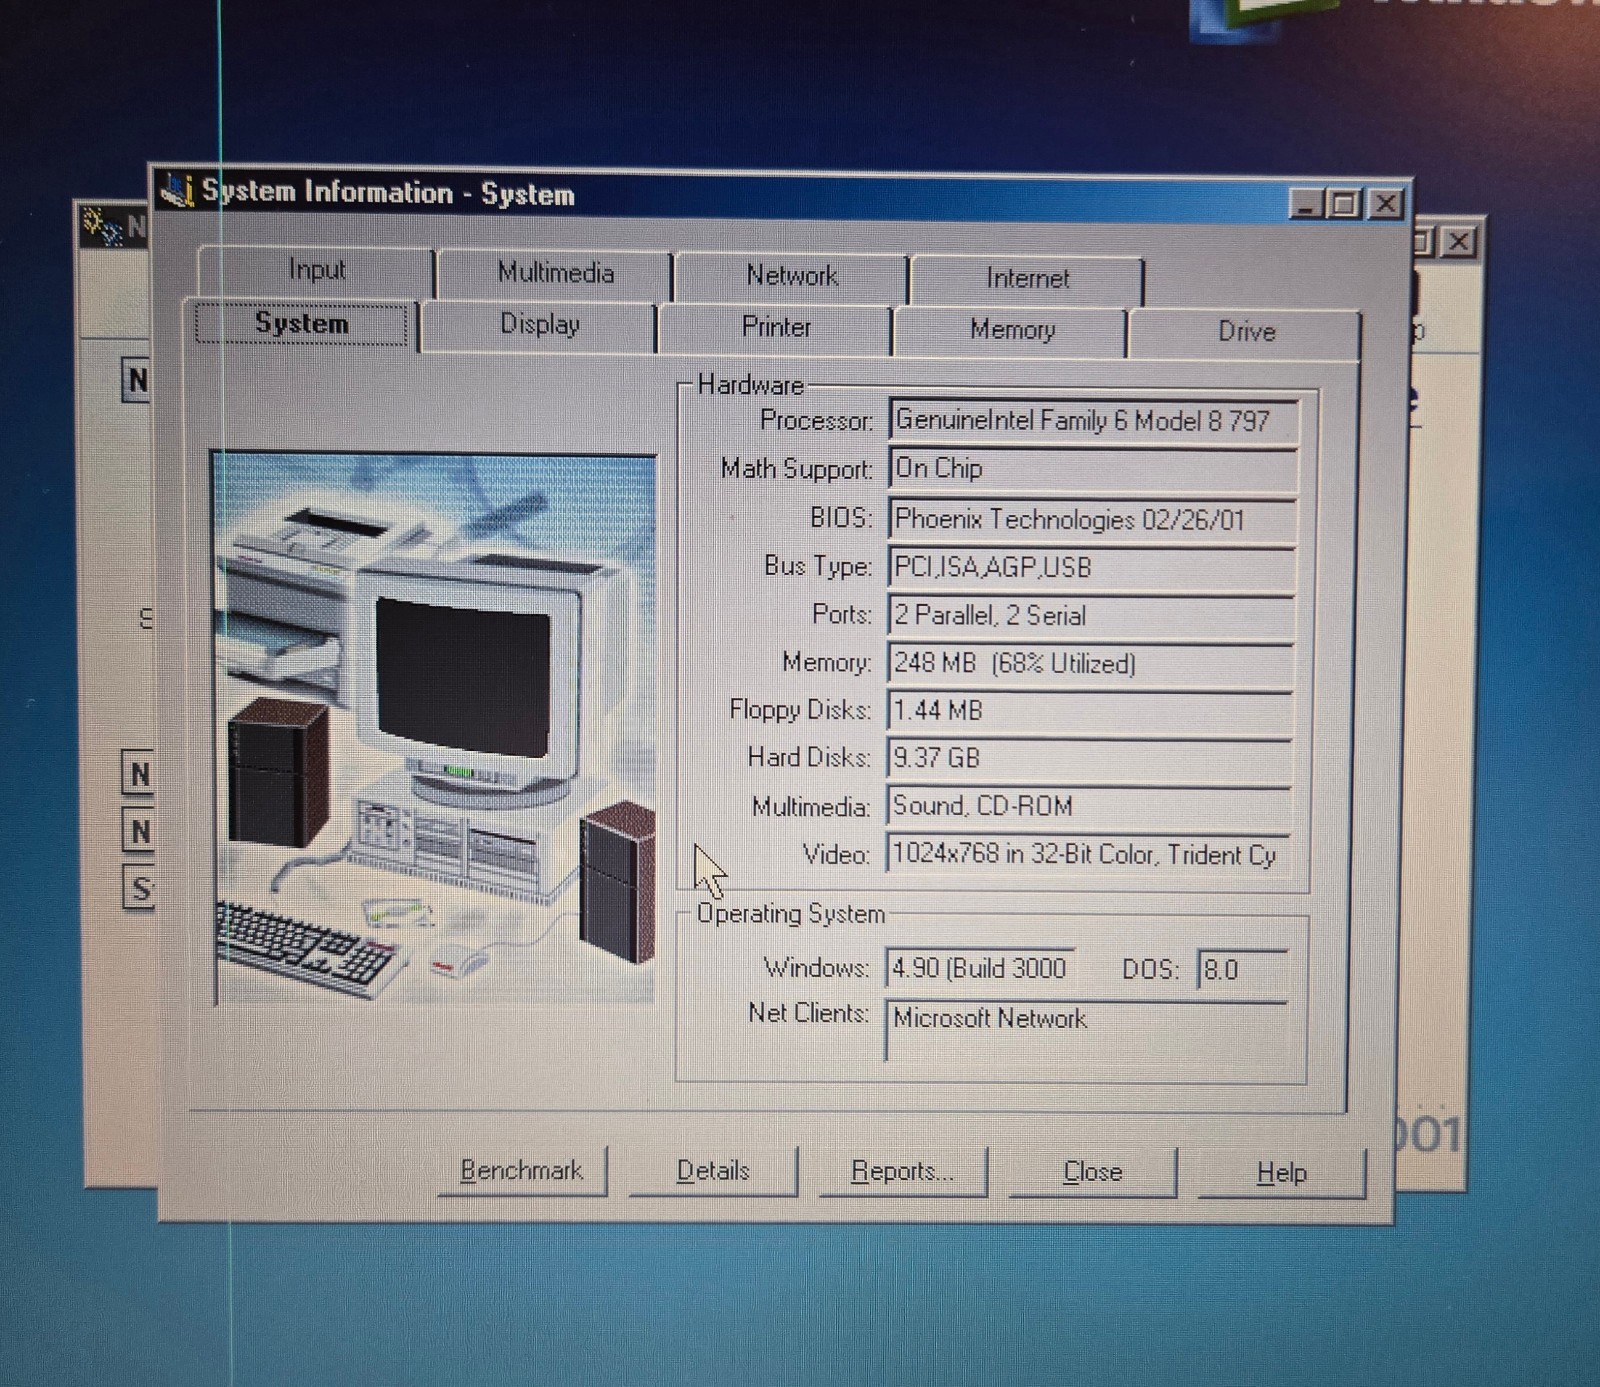Screen dimensions: 1600x1387
Task: Maximize the System Information window
Action: (x=1344, y=204)
